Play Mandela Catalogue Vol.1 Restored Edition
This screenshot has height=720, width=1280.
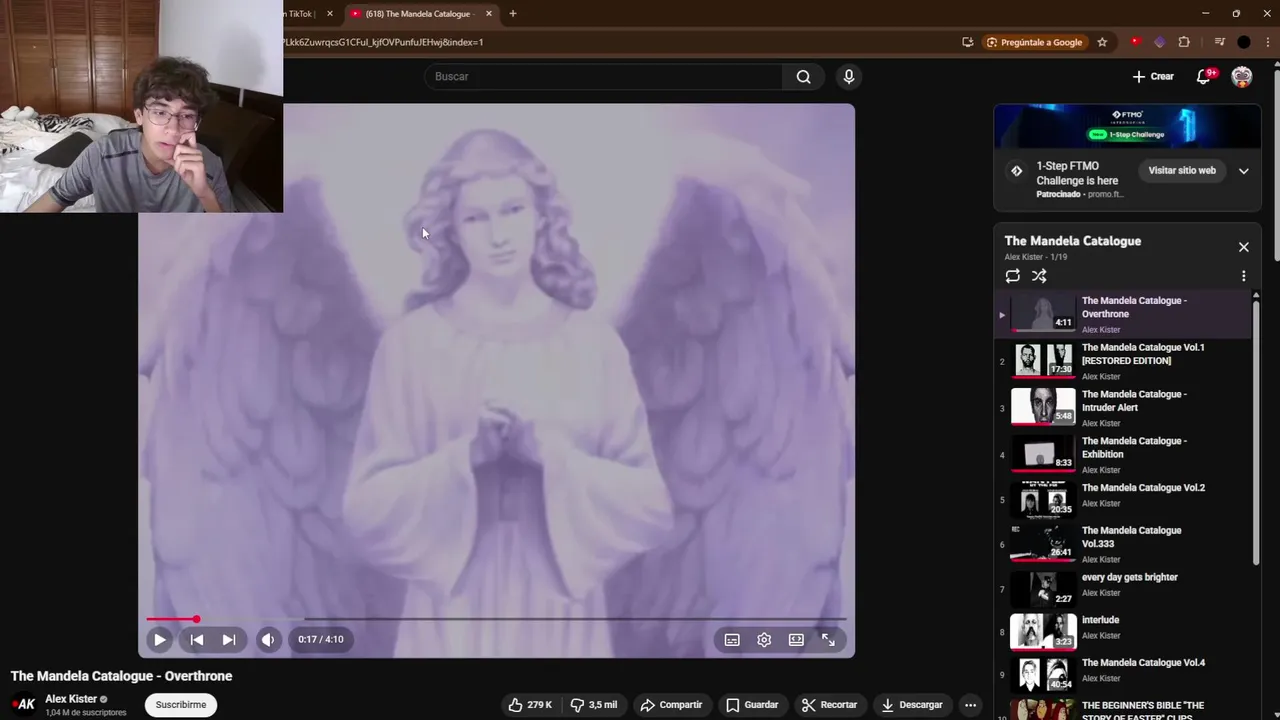(x=1124, y=361)
